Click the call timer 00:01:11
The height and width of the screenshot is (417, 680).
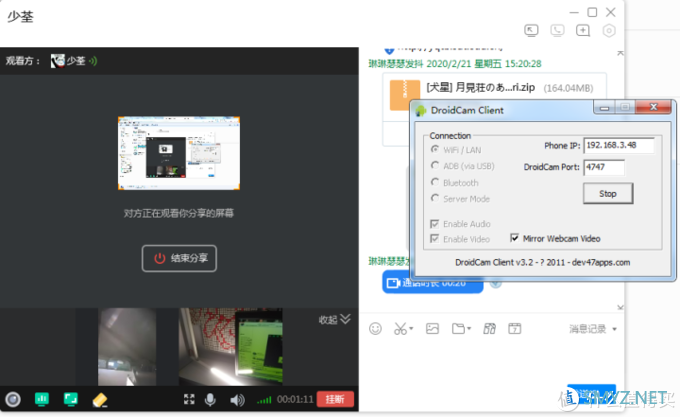(x=295, y=399)
